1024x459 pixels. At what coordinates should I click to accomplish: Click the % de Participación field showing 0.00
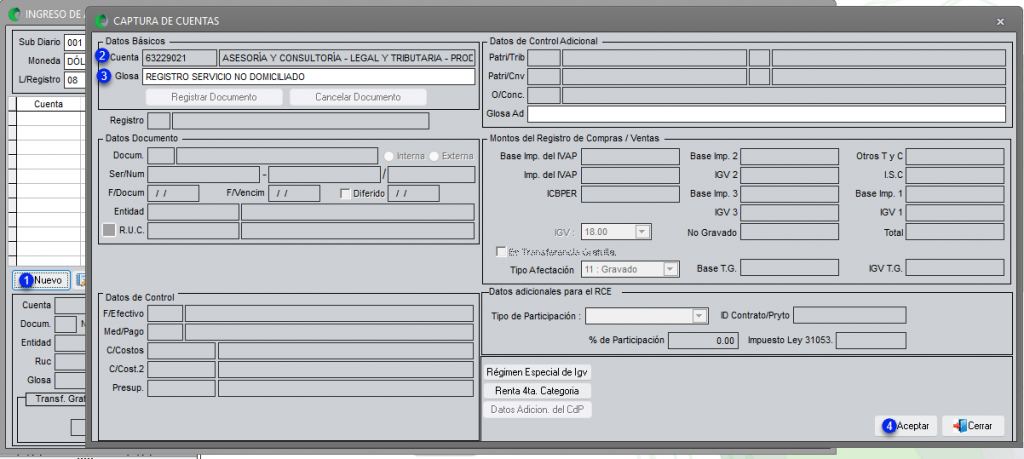click(703, 340)
